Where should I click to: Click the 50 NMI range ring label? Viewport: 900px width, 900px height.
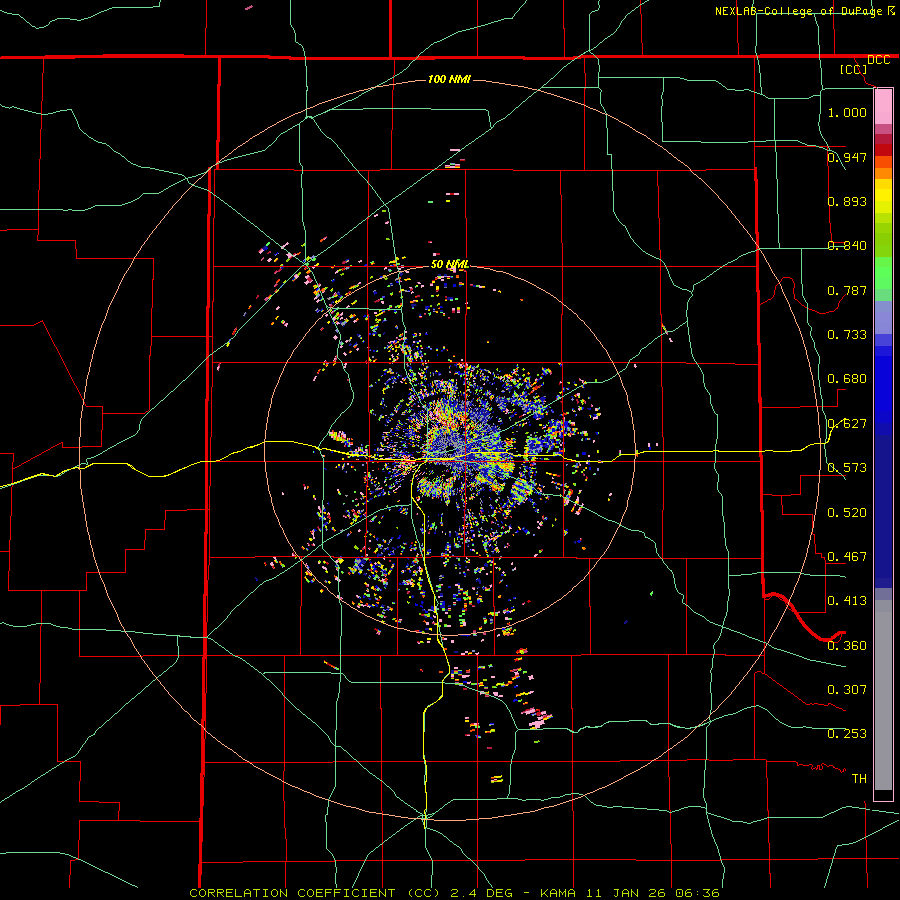point(450,265)
